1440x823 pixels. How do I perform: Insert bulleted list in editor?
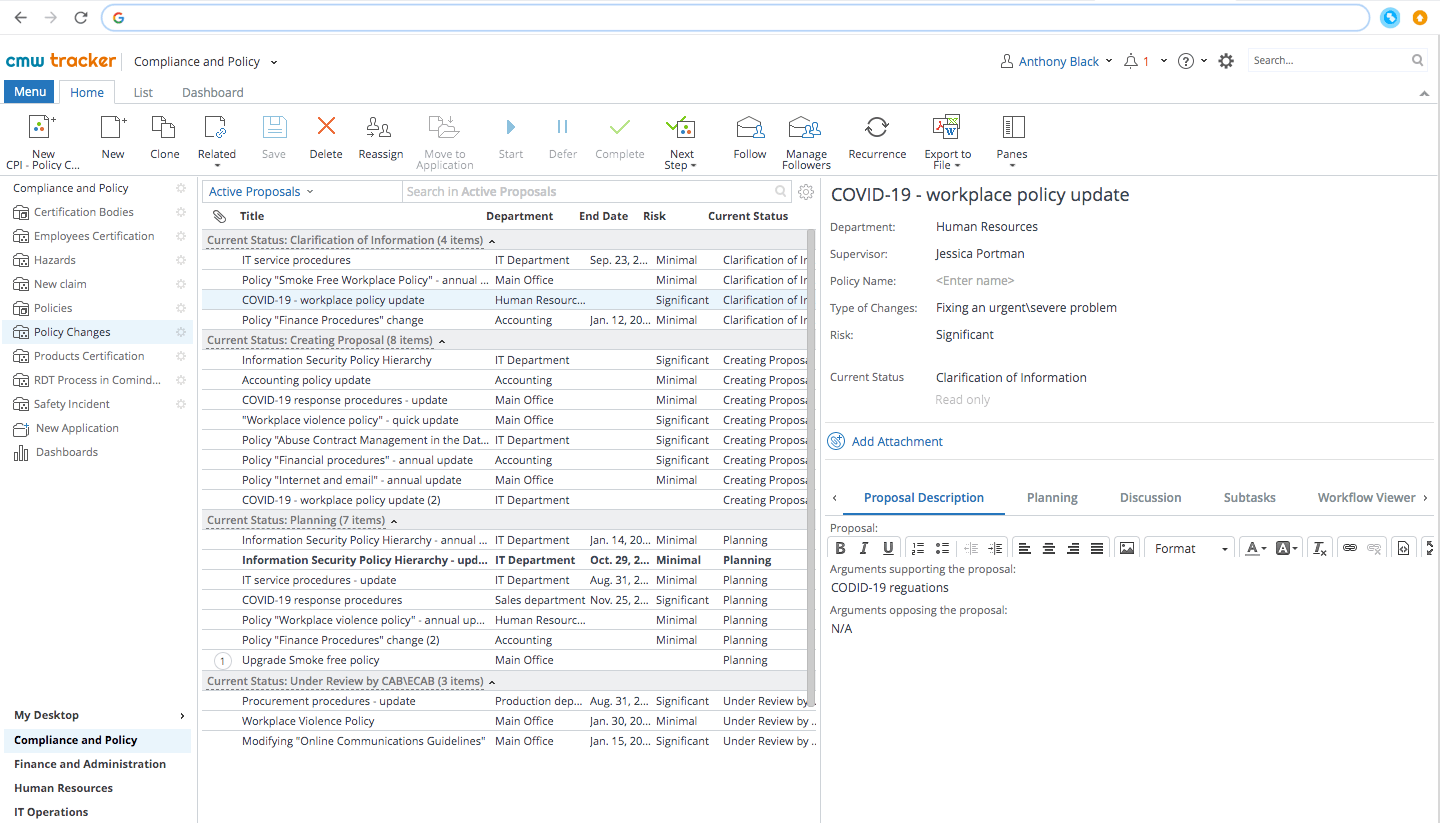(942, 548)
